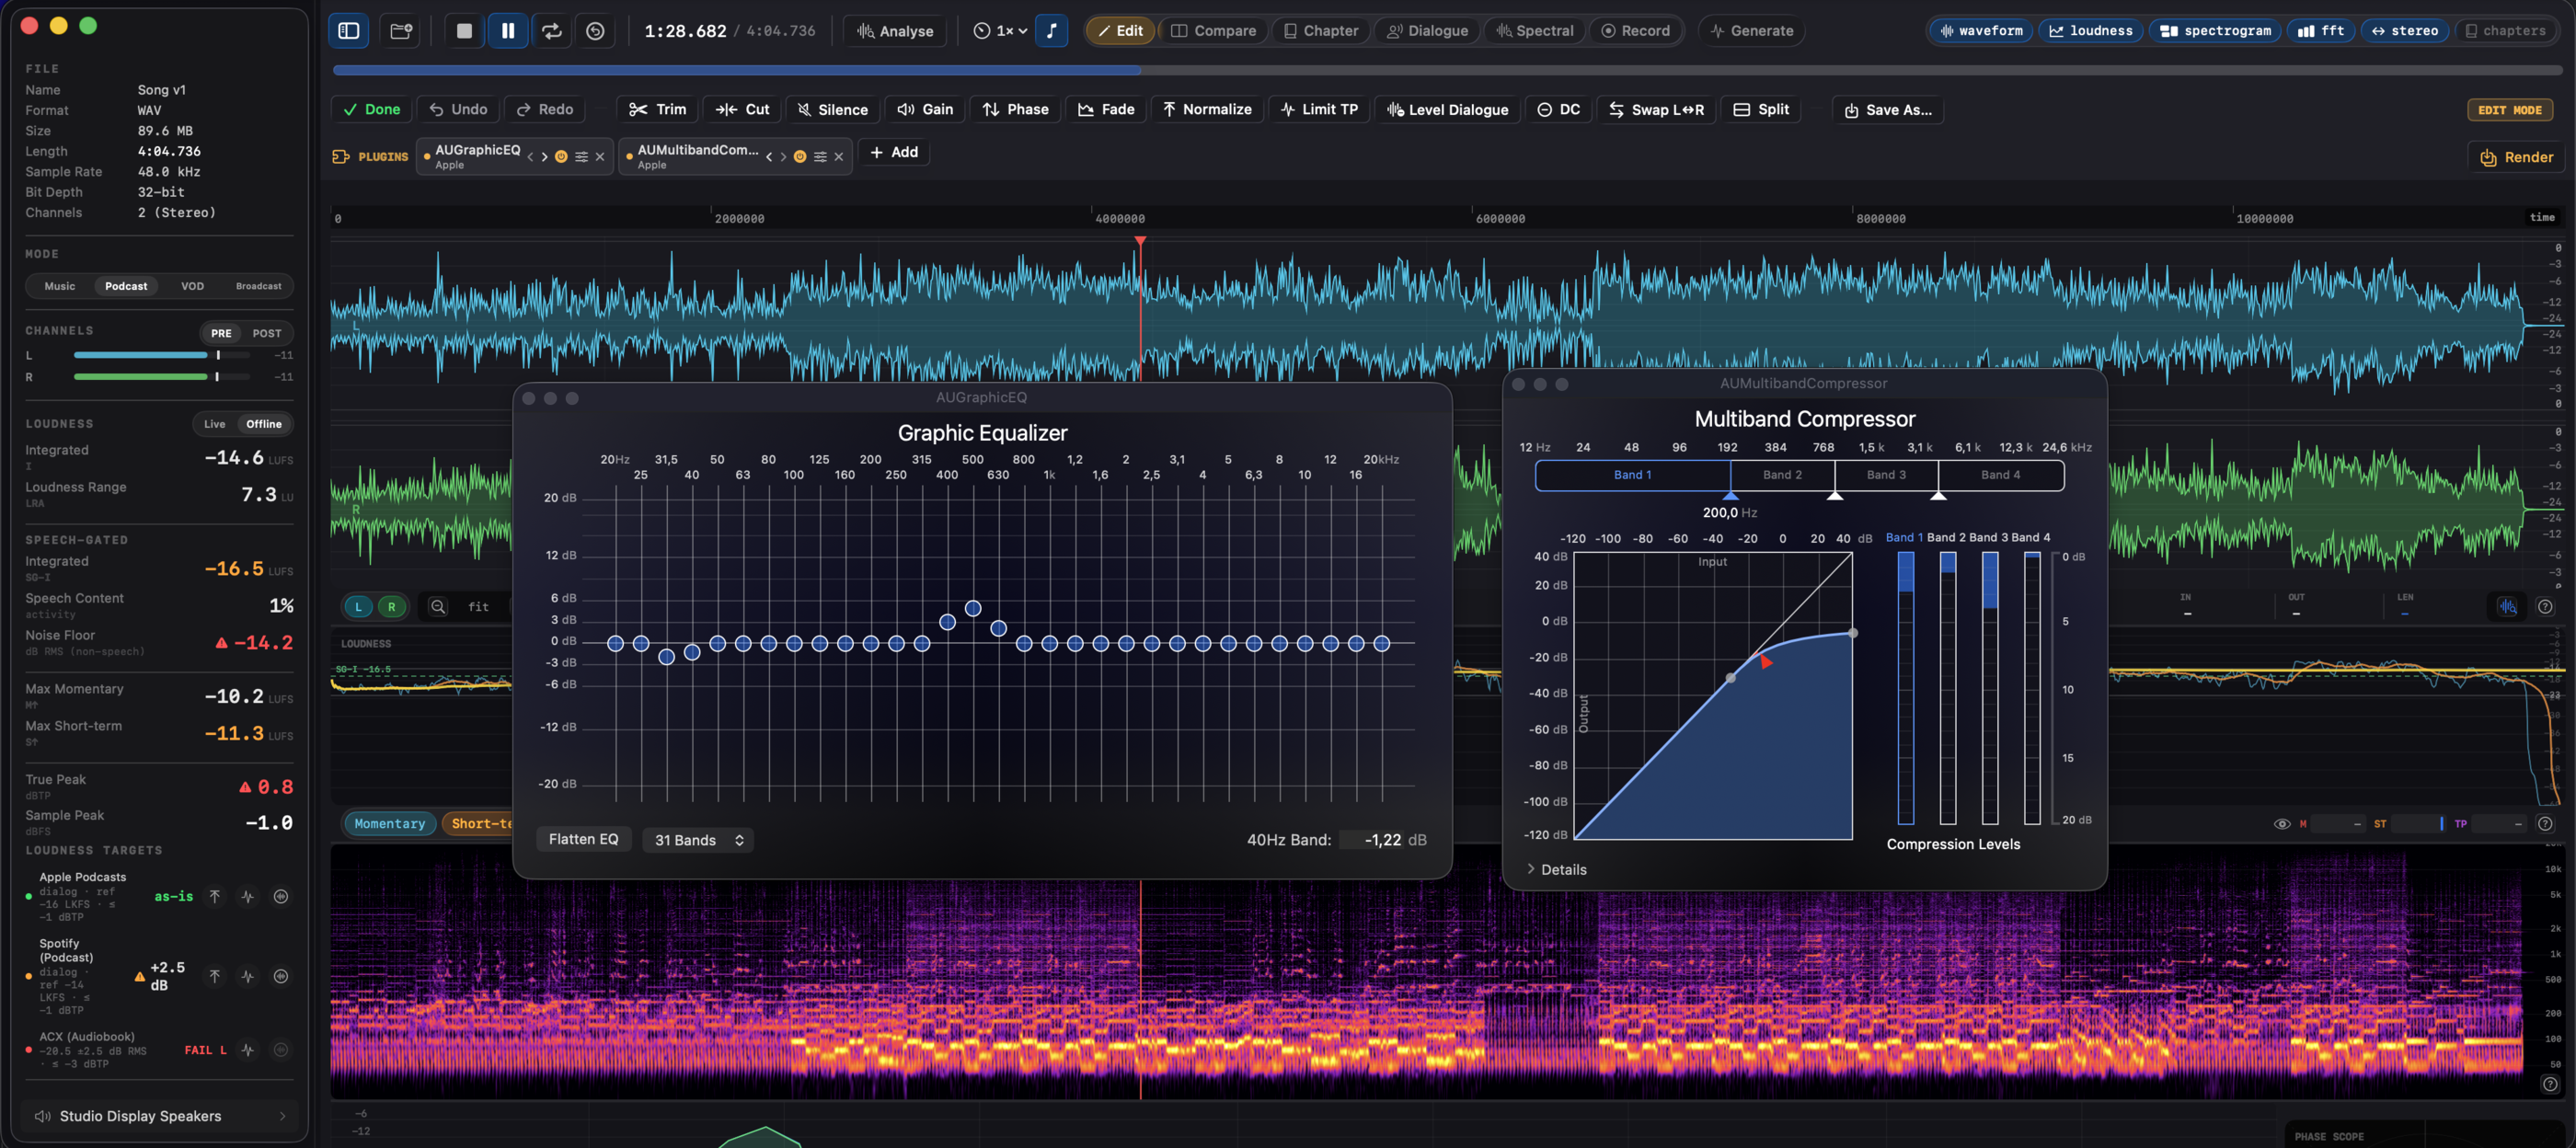
Task: Click the 500 Hz EQ slider handle
Action: click(x=973, y=608)
